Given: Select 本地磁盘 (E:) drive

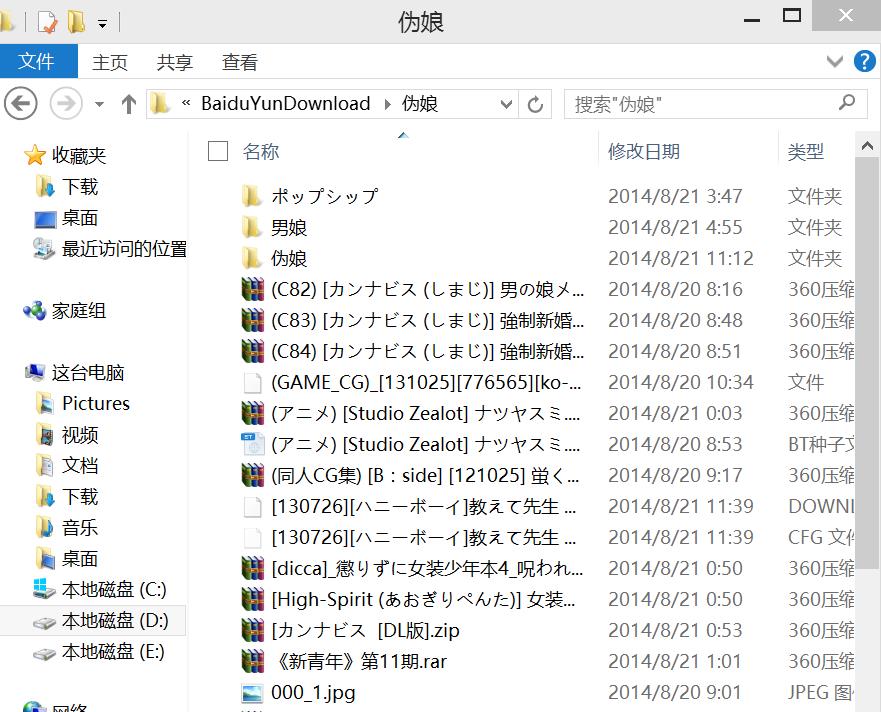Looking at the screenshot, I should (x=113, y=651).
